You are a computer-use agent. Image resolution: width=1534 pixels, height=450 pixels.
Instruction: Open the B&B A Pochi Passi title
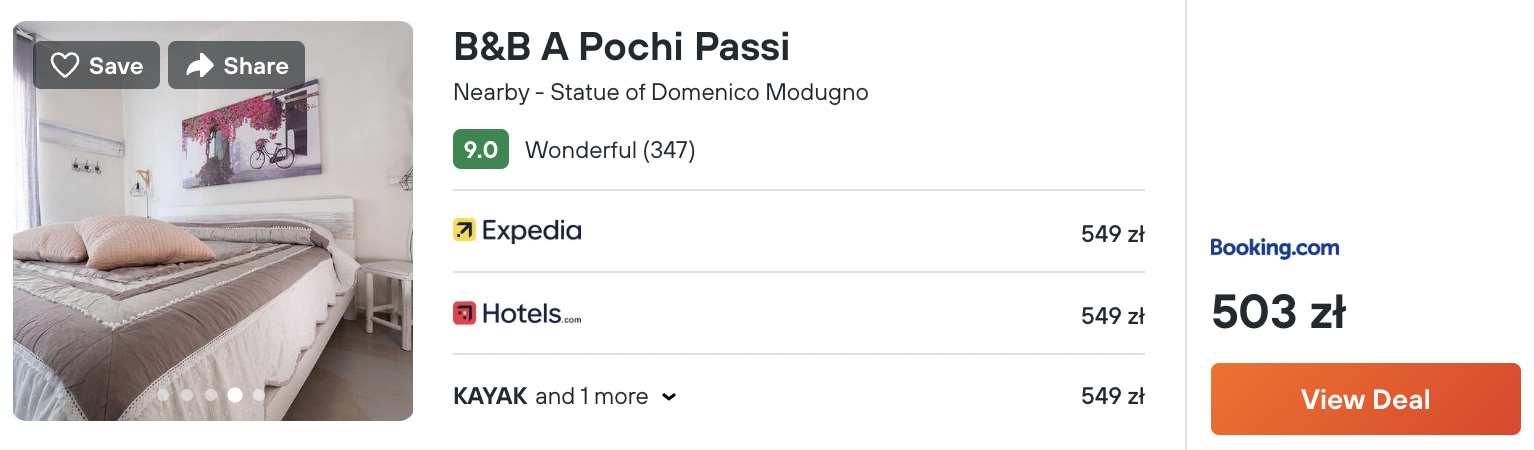[621, 46]
